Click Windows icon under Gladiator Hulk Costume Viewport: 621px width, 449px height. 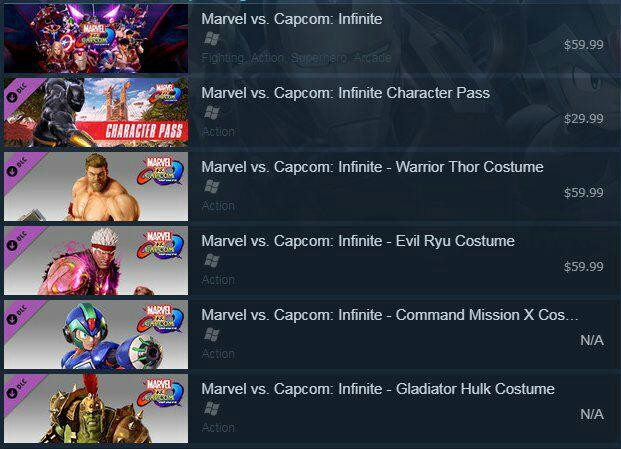[211, 409]
